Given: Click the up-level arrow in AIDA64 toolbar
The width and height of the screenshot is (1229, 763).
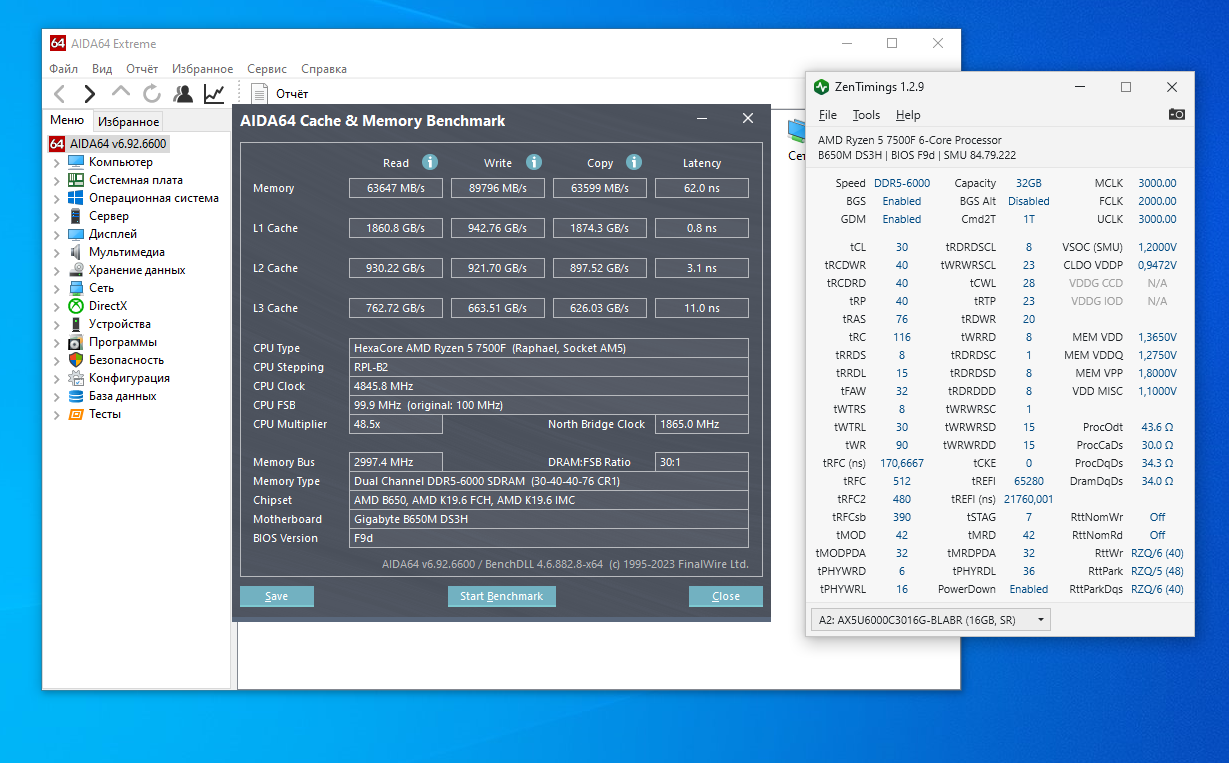Looking at the screenshot, I should tap(121, 92).
